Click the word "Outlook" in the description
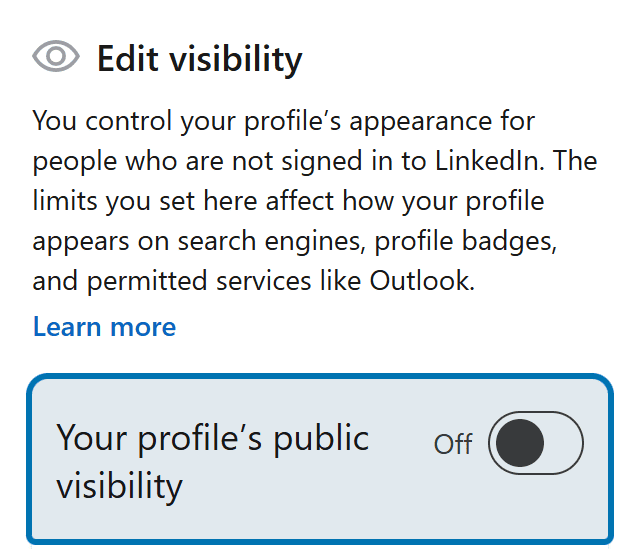This screenshot has width=632, height=549. coord(419,281)
